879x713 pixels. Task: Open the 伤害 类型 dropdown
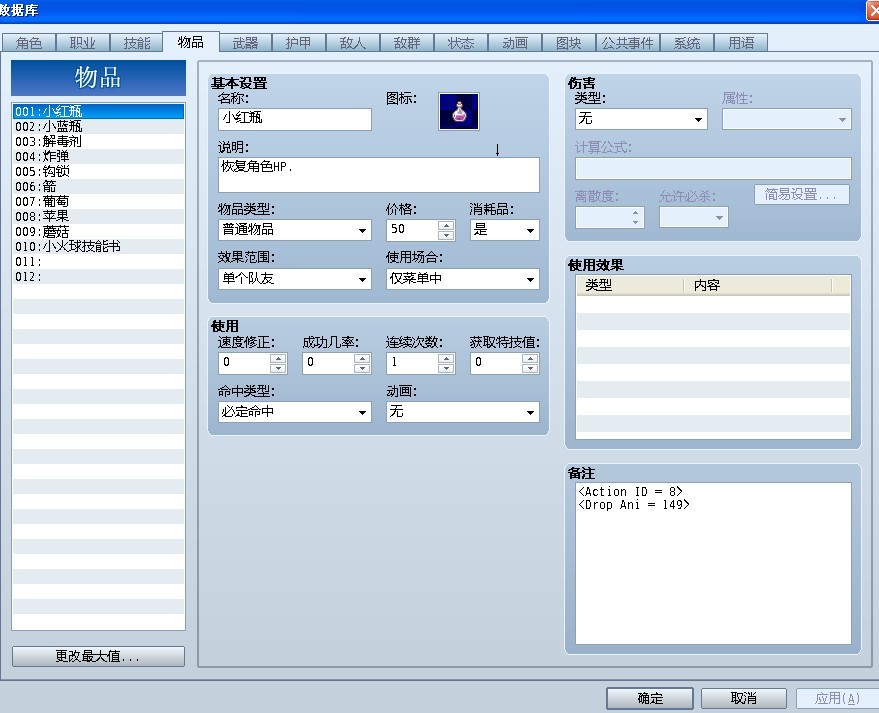pos(641,119)
